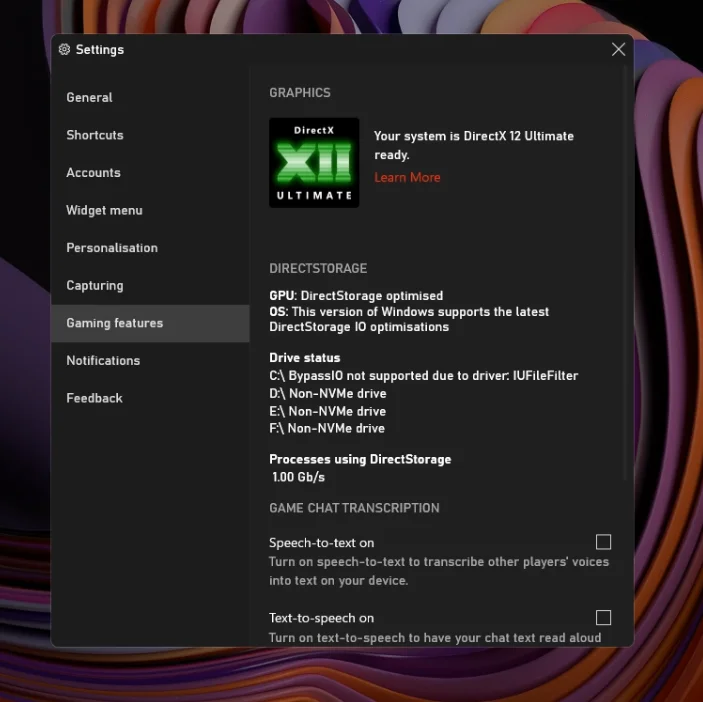Go to the Feedback section
This screenshot has height=702, width=703.
click(150, 398)
